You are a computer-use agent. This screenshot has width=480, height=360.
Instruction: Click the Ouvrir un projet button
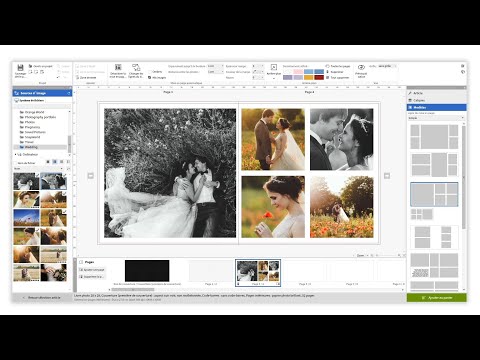(x=41, y=66)
